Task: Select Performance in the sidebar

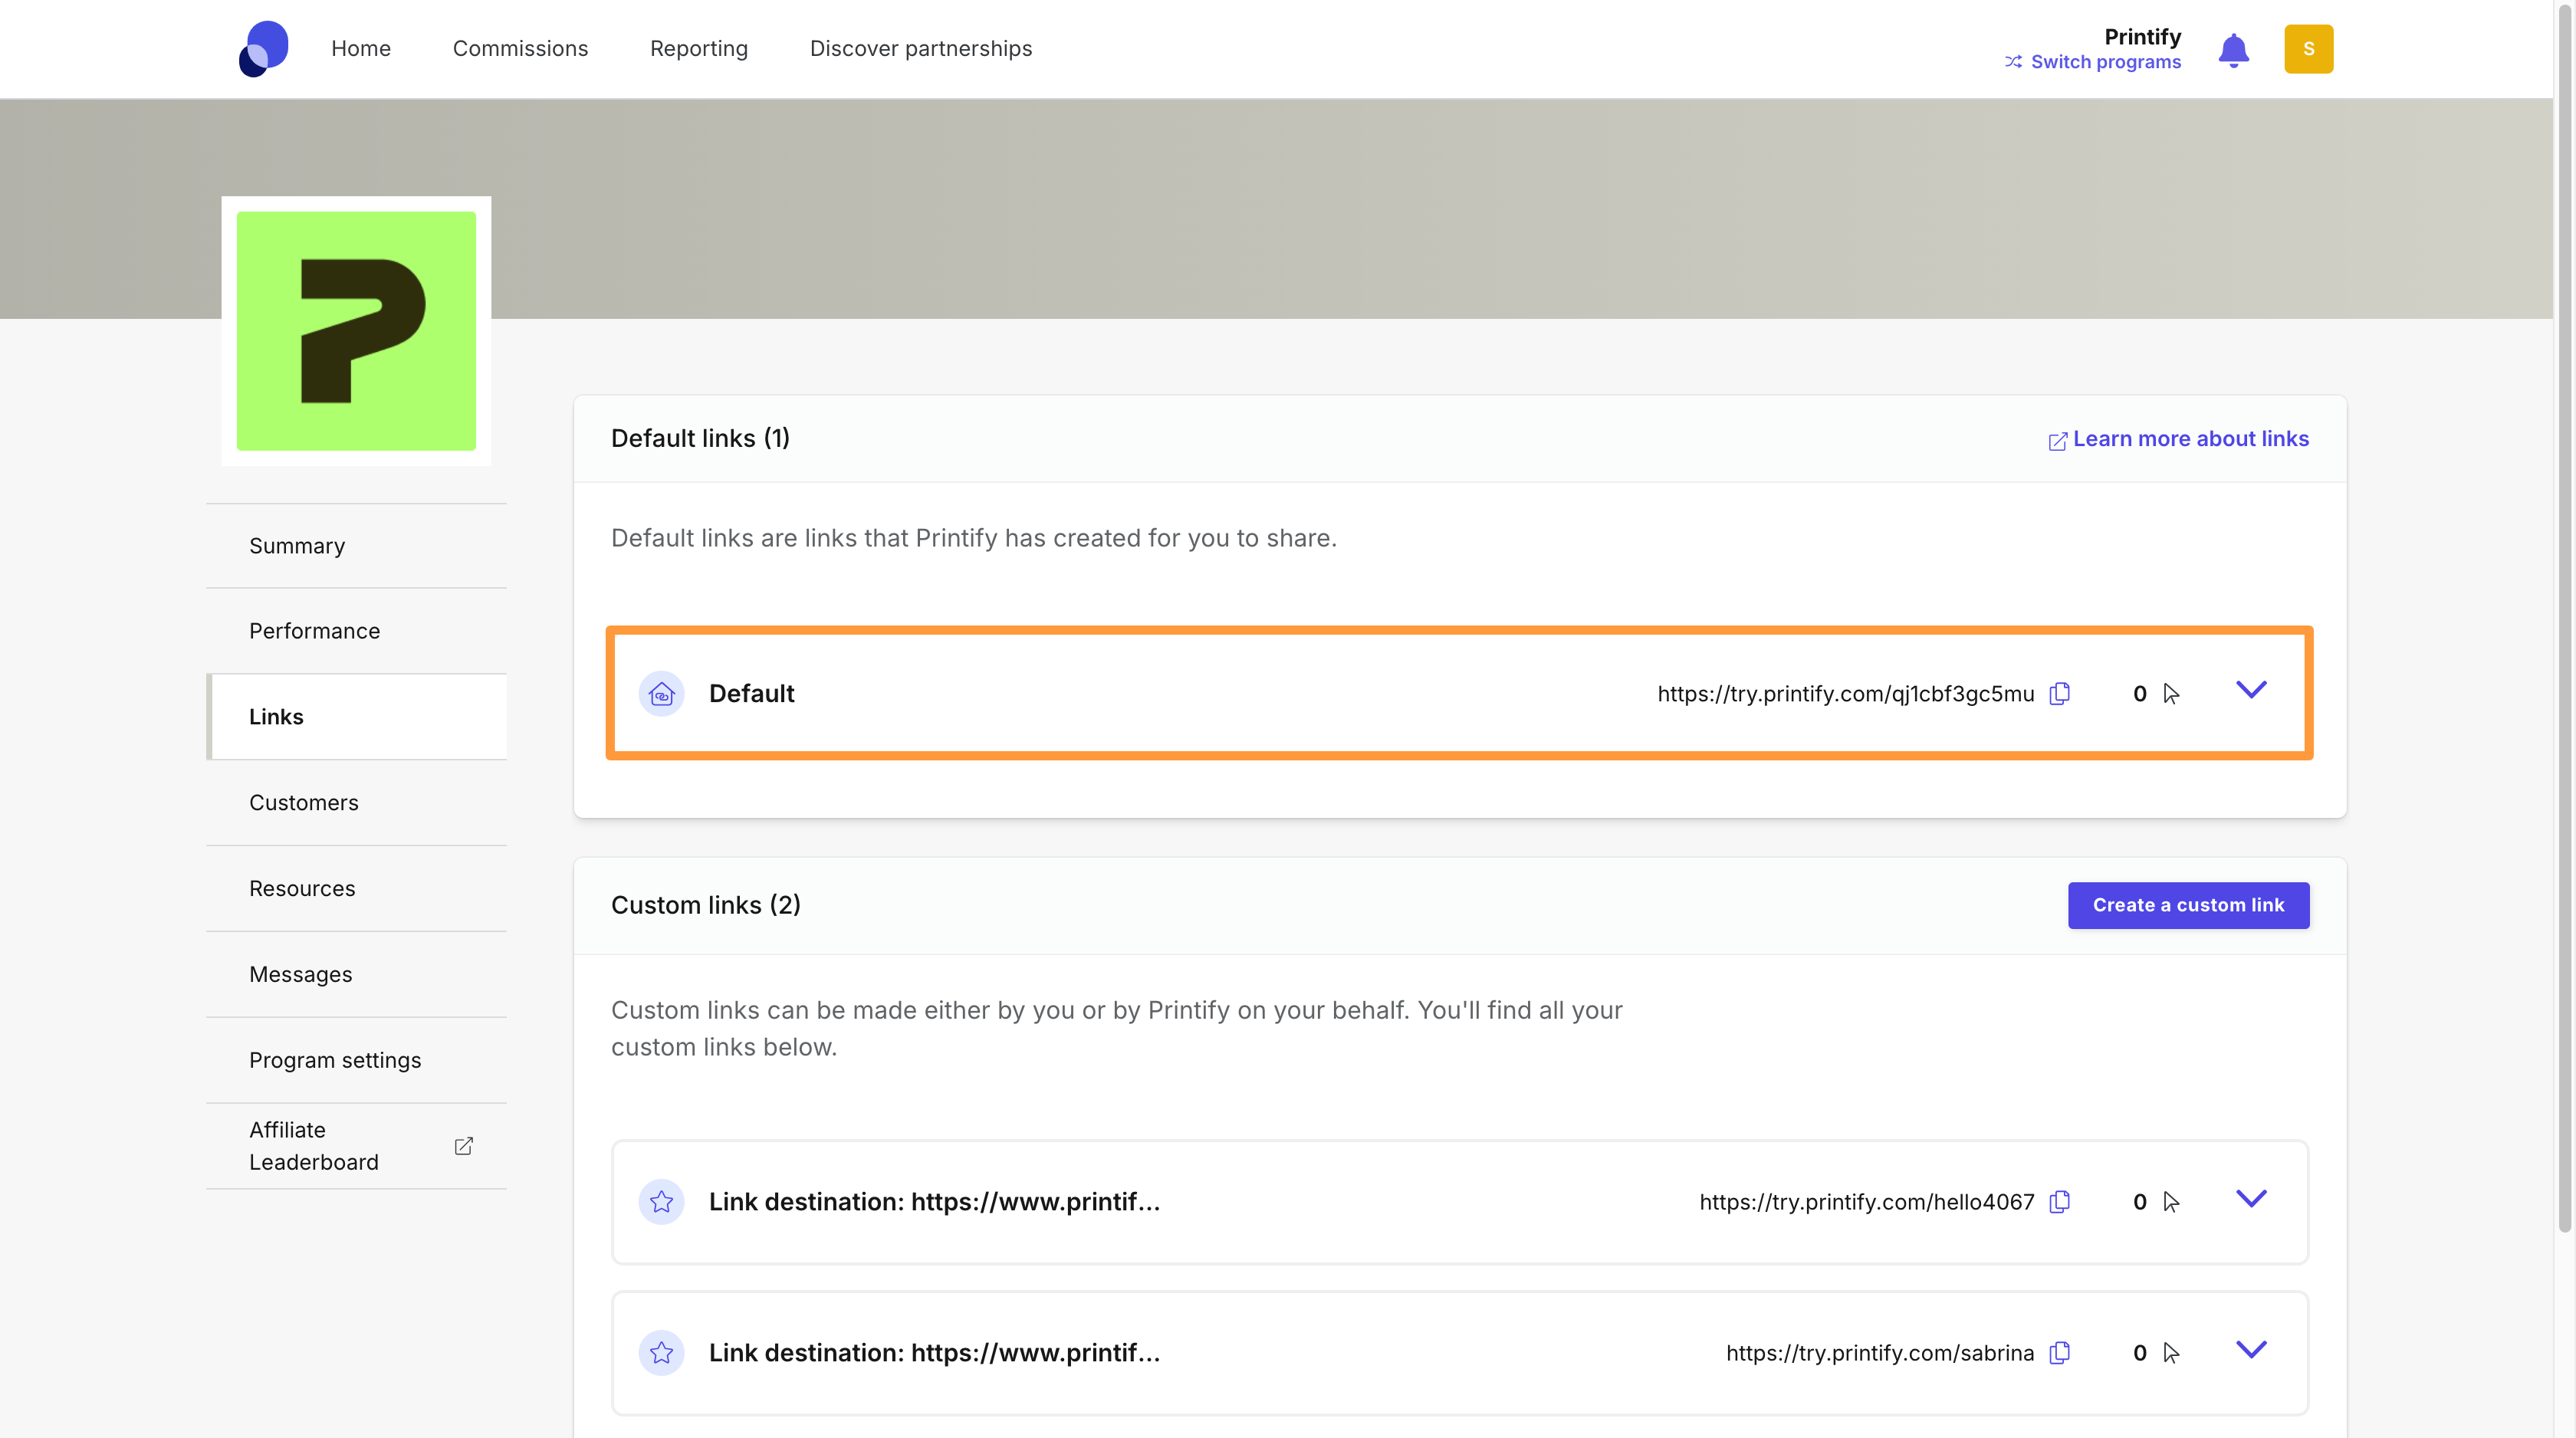Action: 357,631
